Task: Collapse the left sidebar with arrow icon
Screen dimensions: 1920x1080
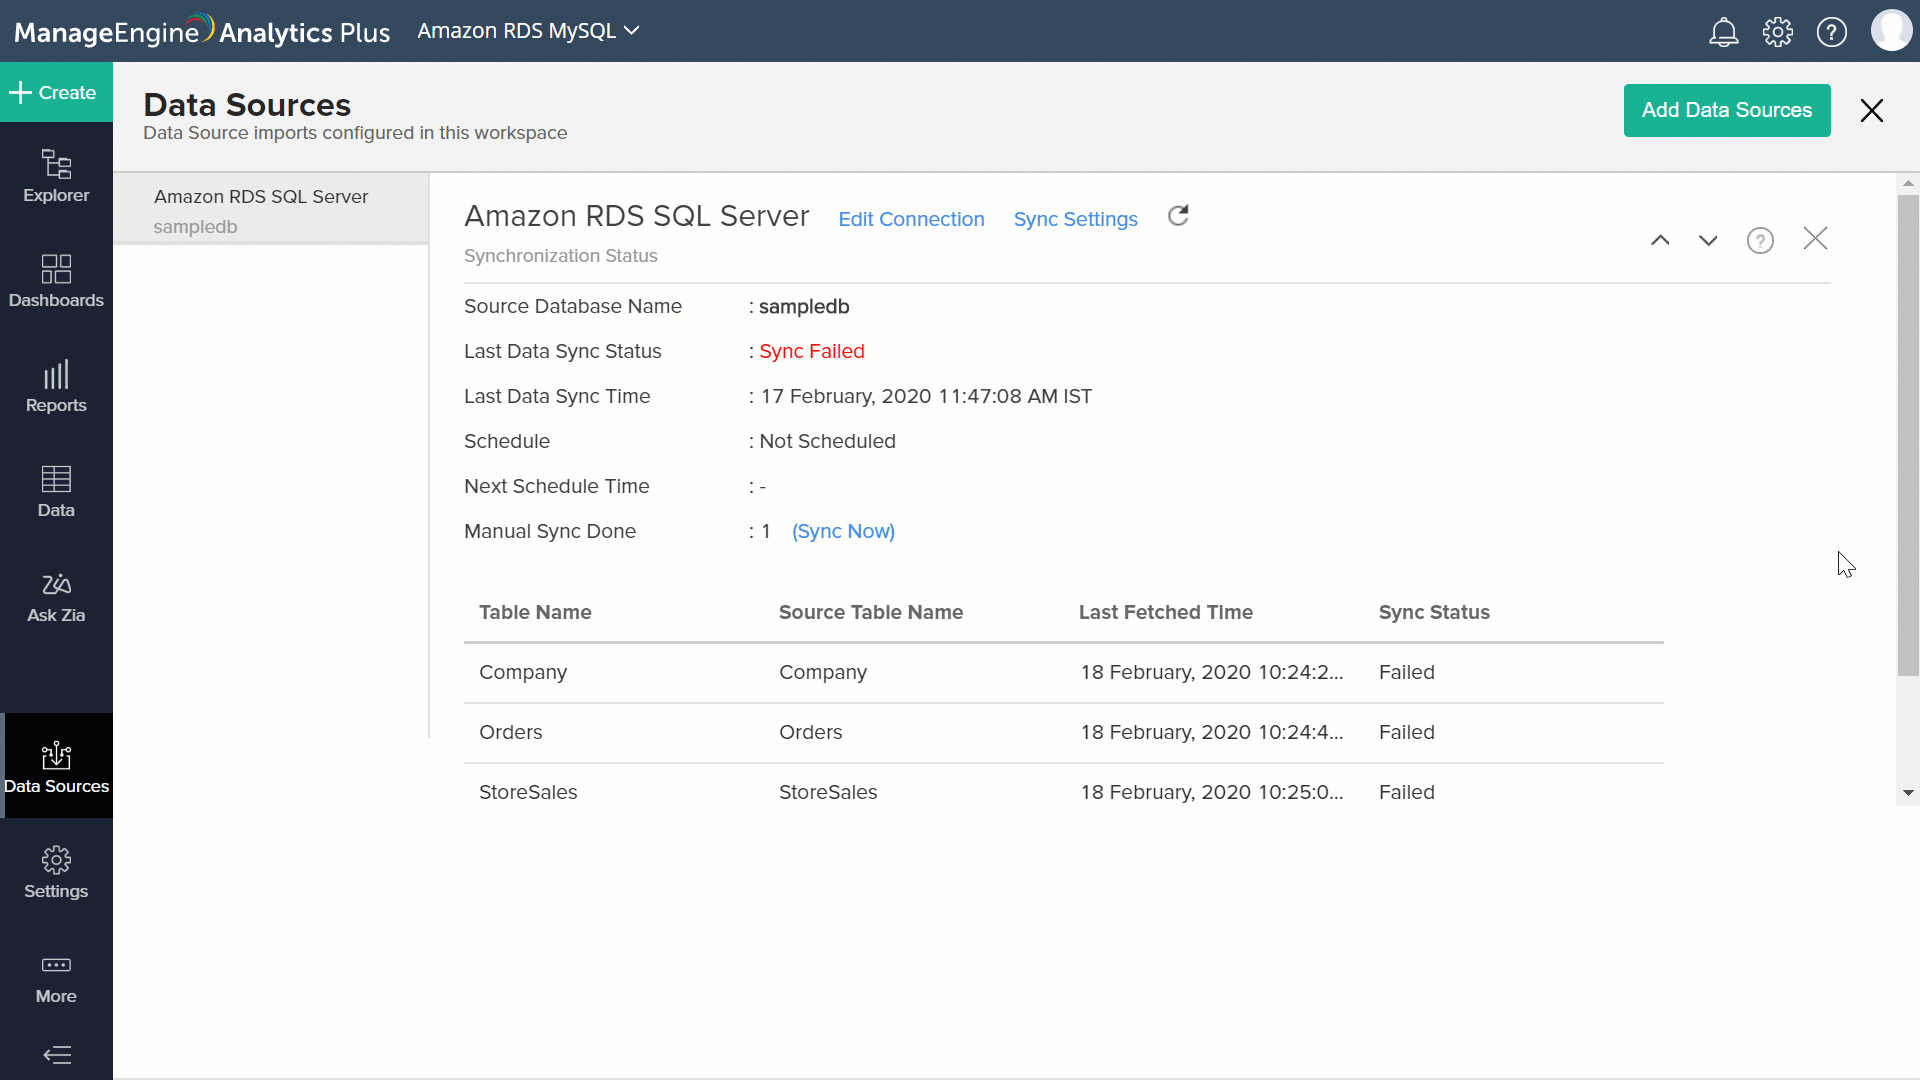Action: pyautogui.click(x=57, y=1055)
